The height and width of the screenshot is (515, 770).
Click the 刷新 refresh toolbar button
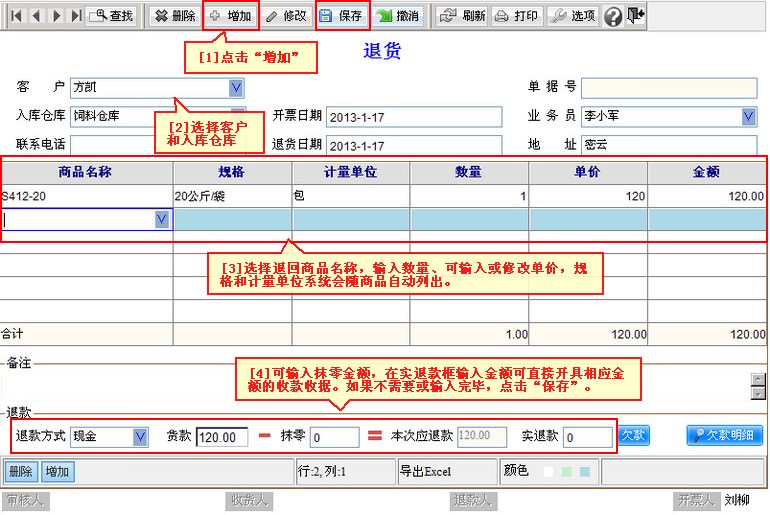tap(463, 16)
